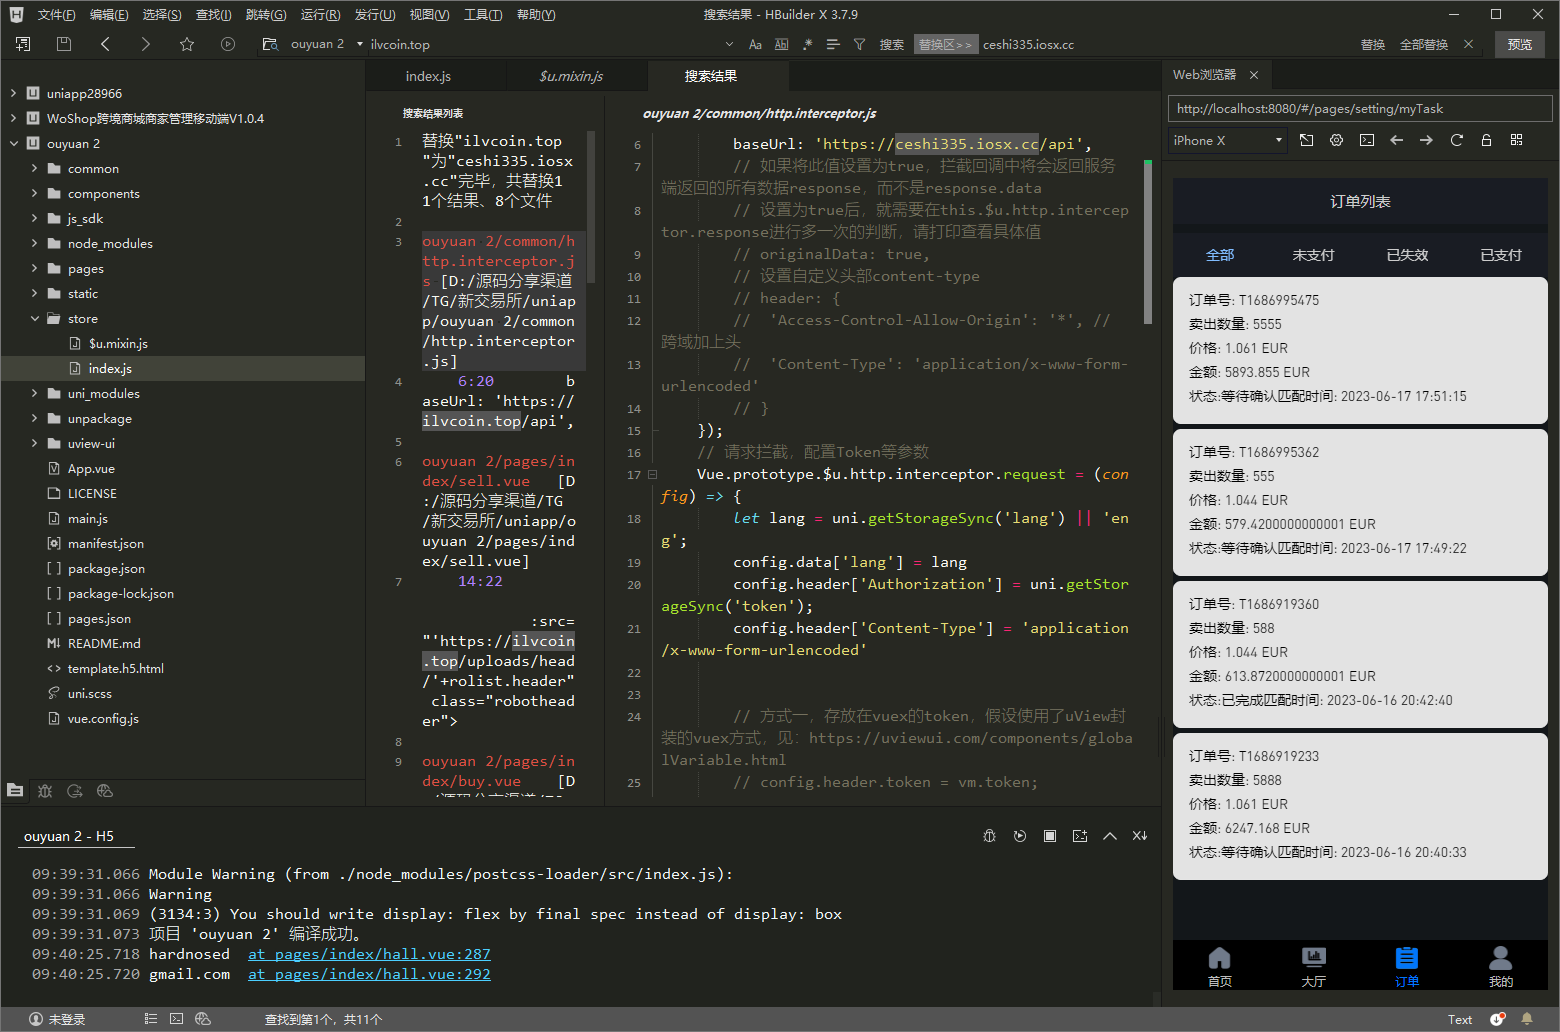
Task: Expand the node_modules folder
Action: [35, 243]
